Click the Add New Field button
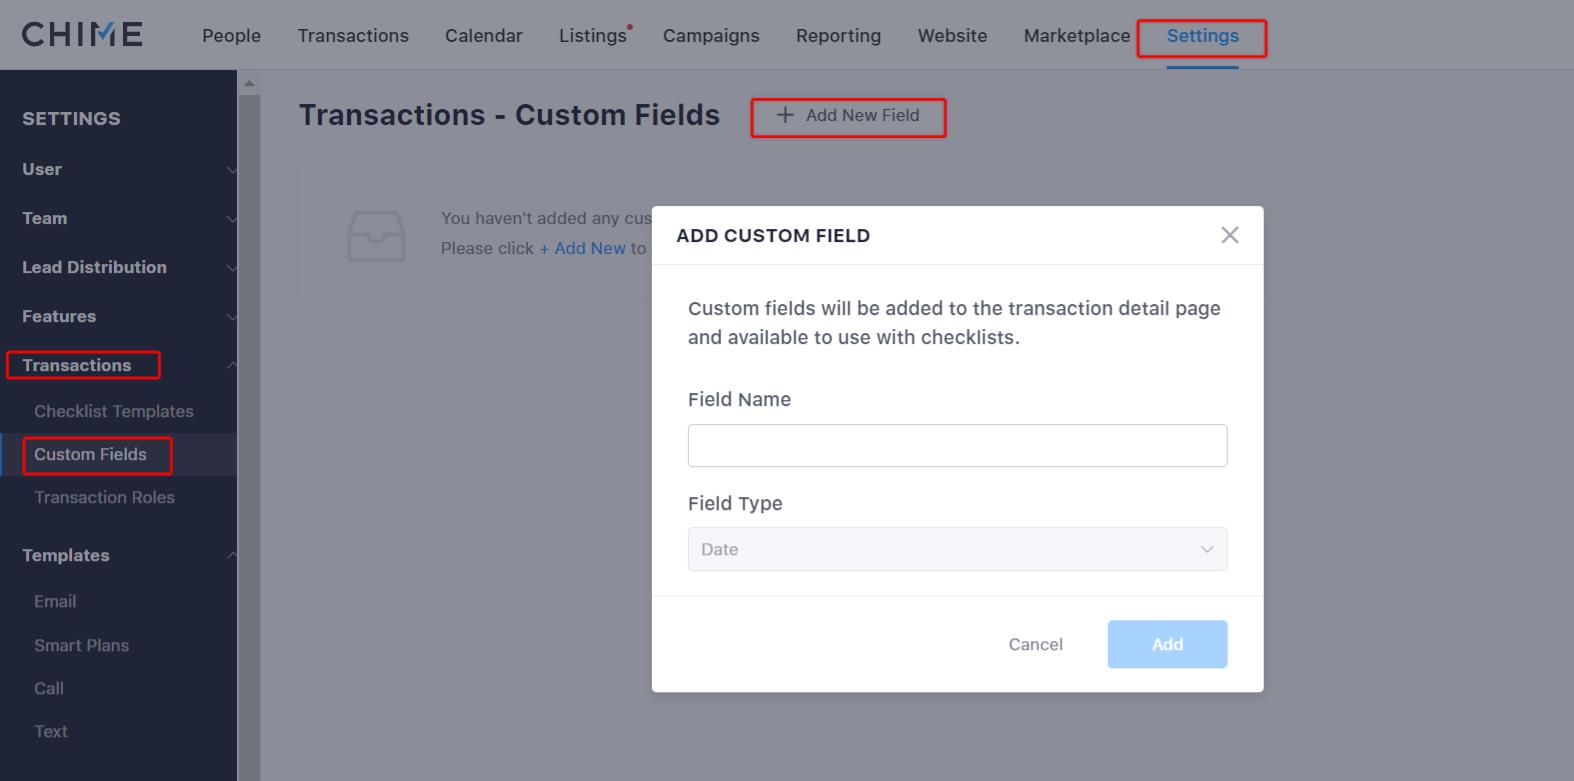The height and width of the screenshot is (781, 1574). click(x=848, y=116)
